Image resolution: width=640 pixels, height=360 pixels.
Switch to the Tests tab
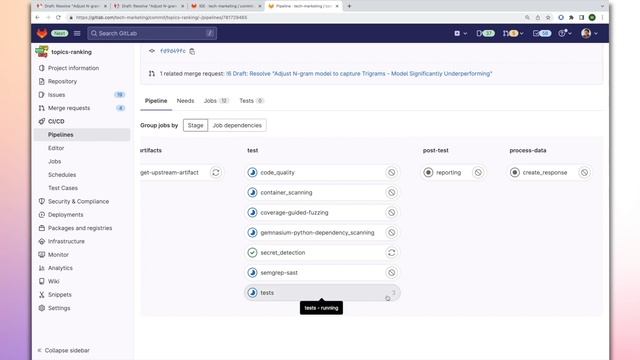pos(251,101)
